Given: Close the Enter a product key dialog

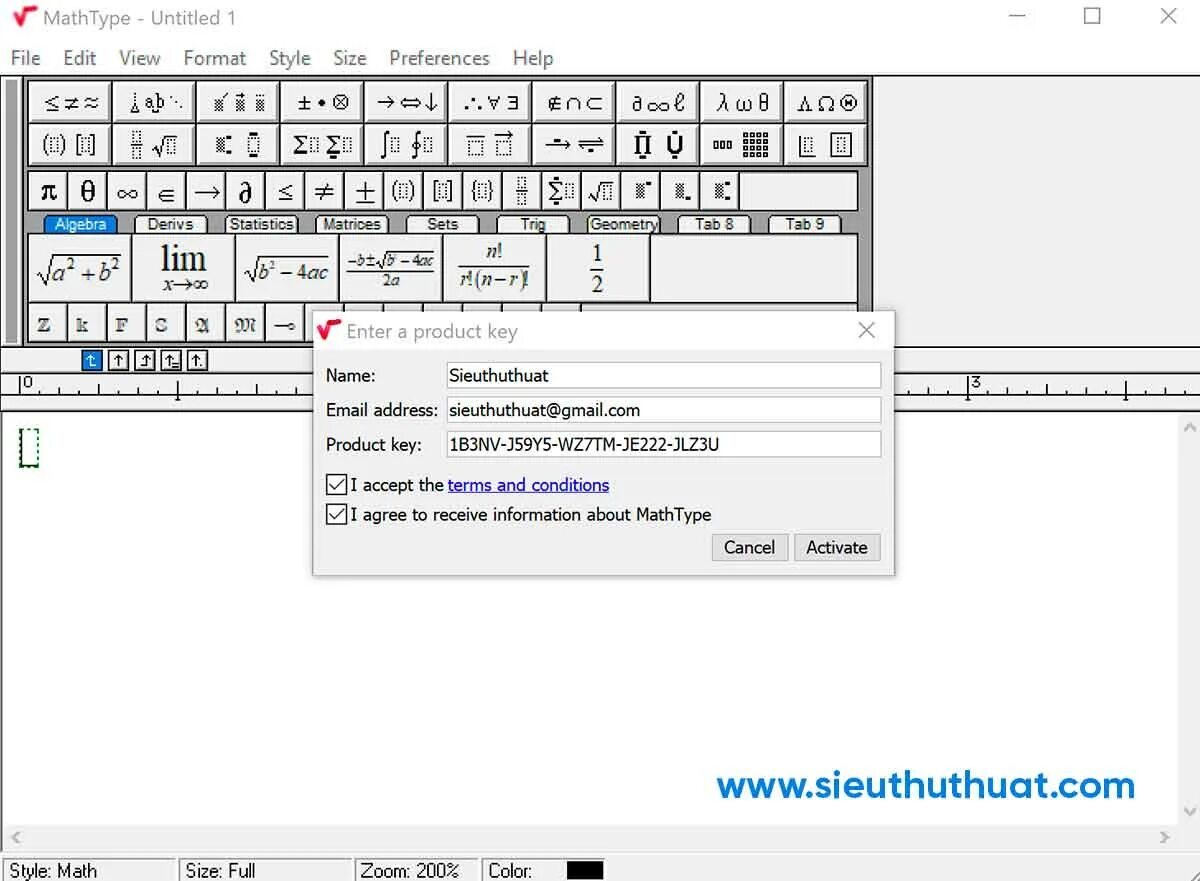Looking at the screenshot, I should (866, 331).
